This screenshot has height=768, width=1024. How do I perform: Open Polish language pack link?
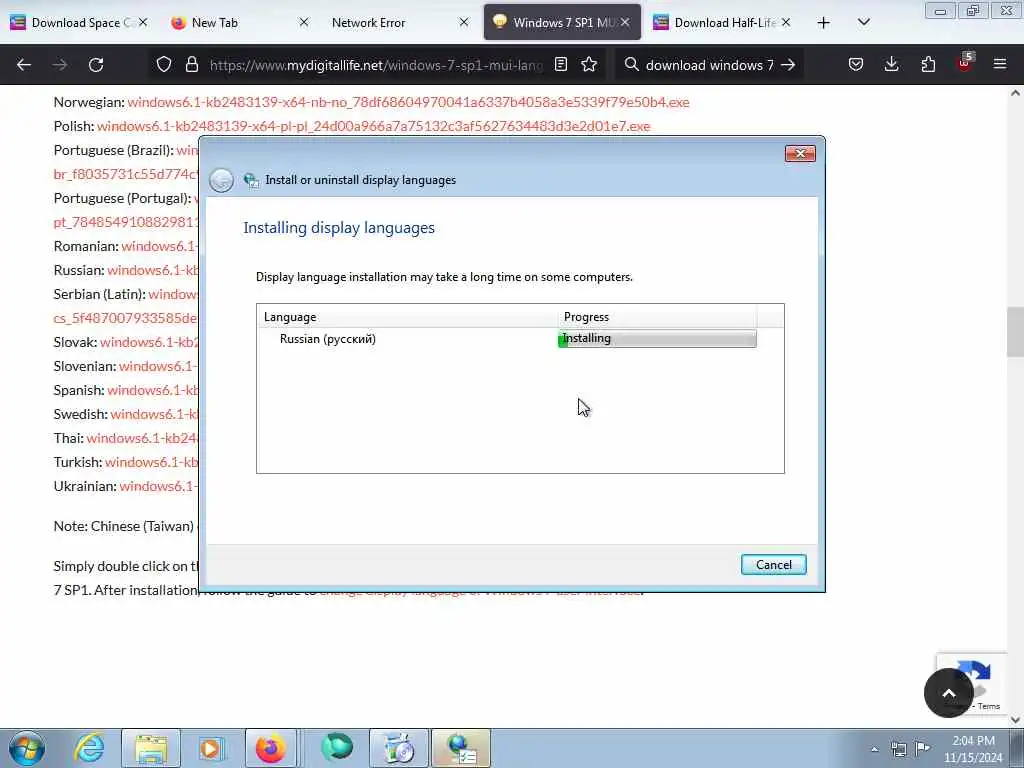point(374,126)
